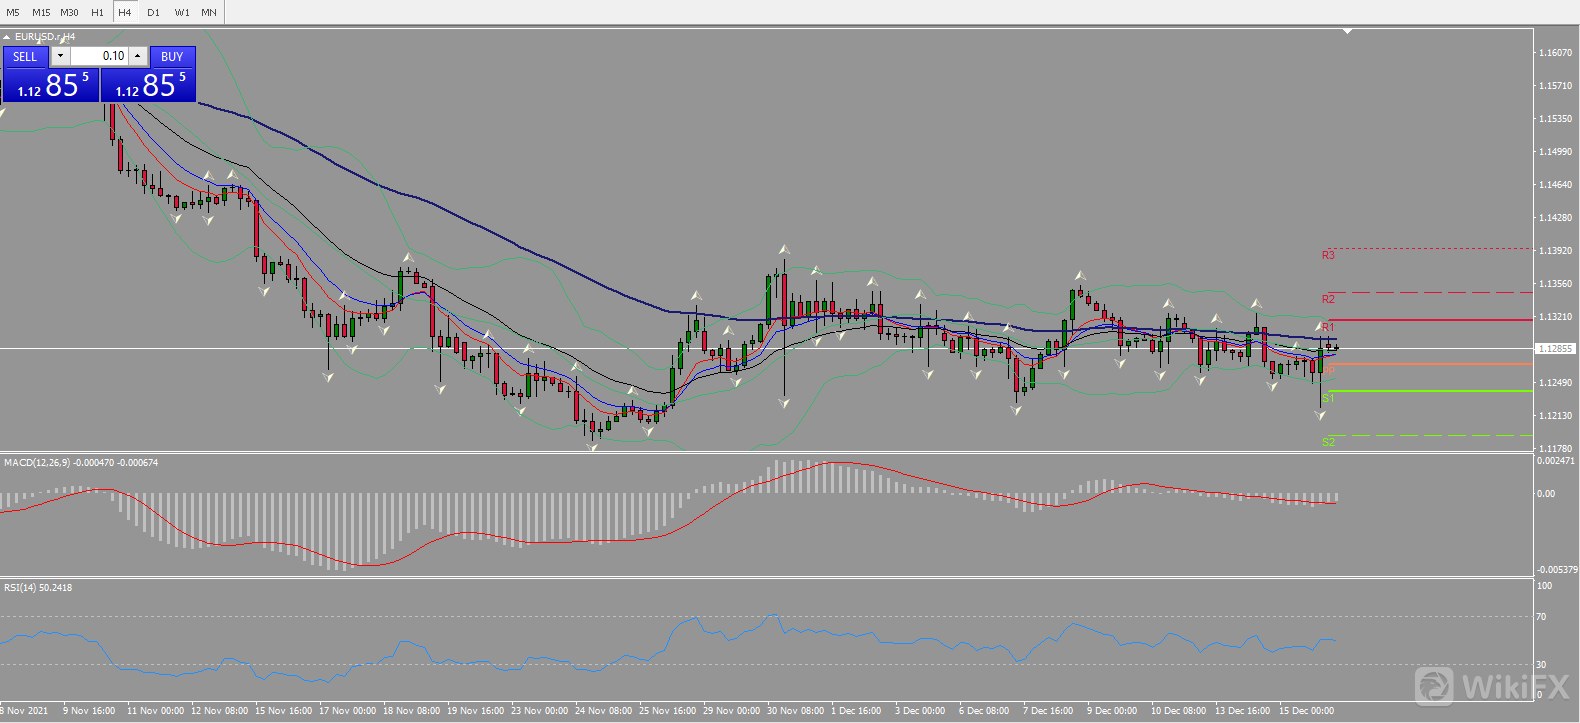Click the 0.10 lot size field
The width and height of the screenshot is (1580, 723).
[x=100, y=56]
